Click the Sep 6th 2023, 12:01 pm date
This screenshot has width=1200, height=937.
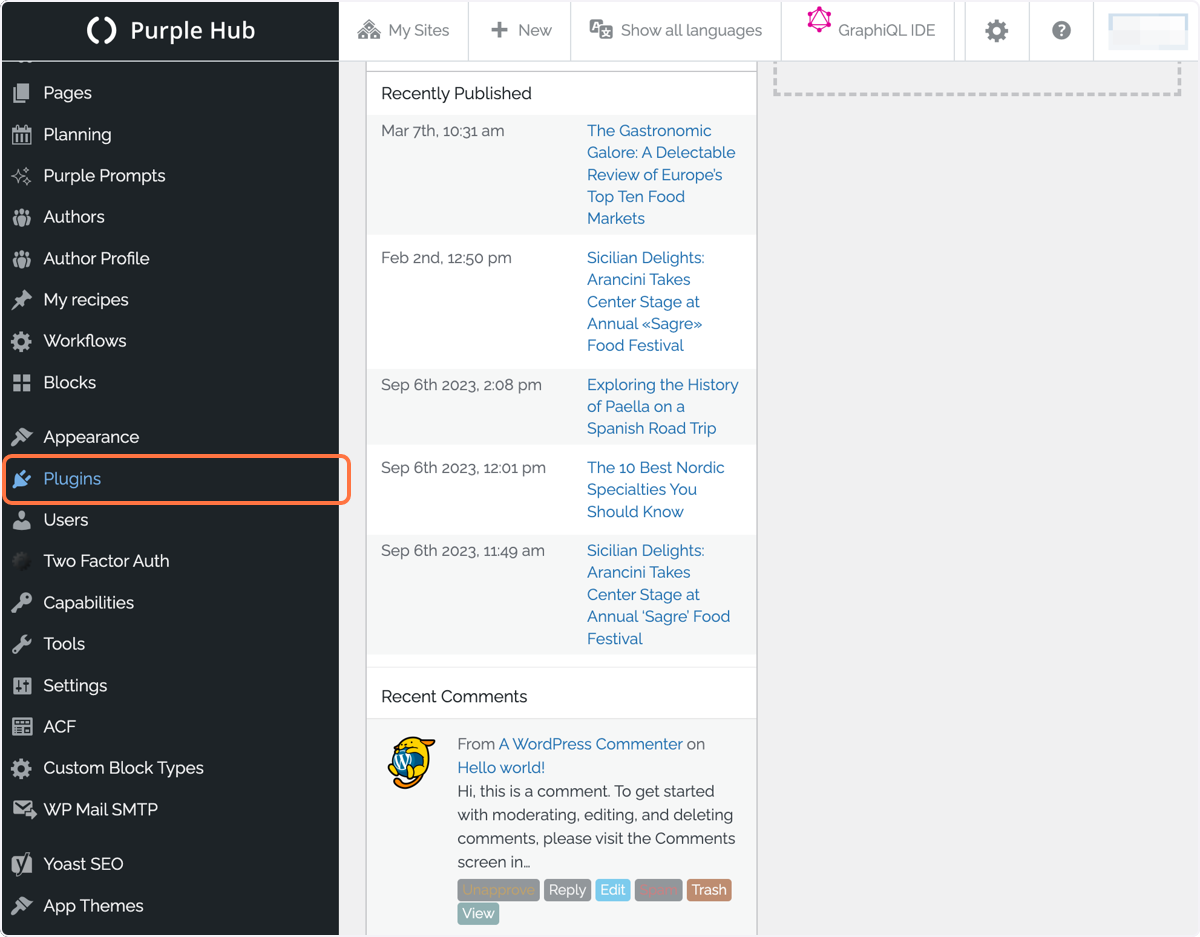(463, 468)
